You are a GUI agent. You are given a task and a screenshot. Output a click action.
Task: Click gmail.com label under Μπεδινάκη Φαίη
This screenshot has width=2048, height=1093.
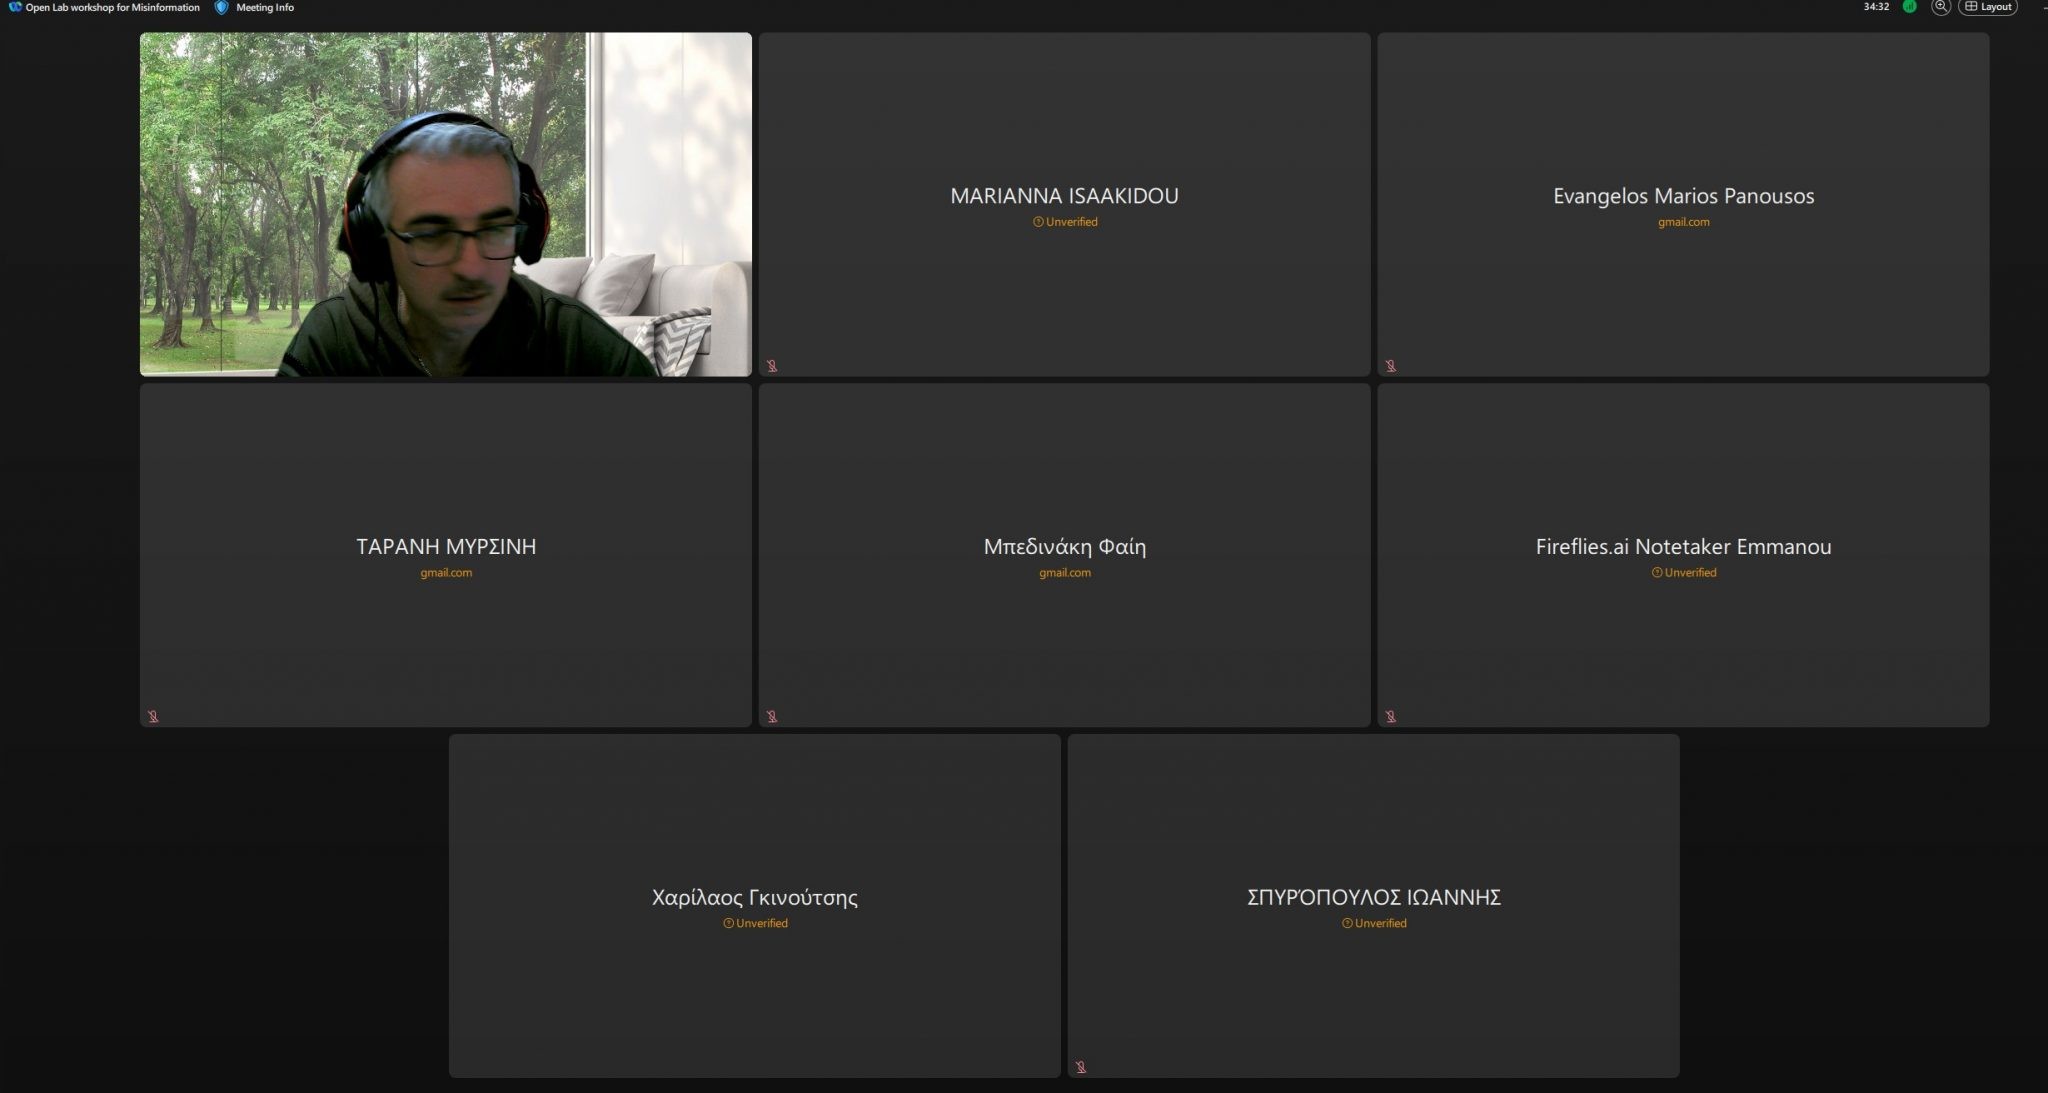coord(1064,573)
